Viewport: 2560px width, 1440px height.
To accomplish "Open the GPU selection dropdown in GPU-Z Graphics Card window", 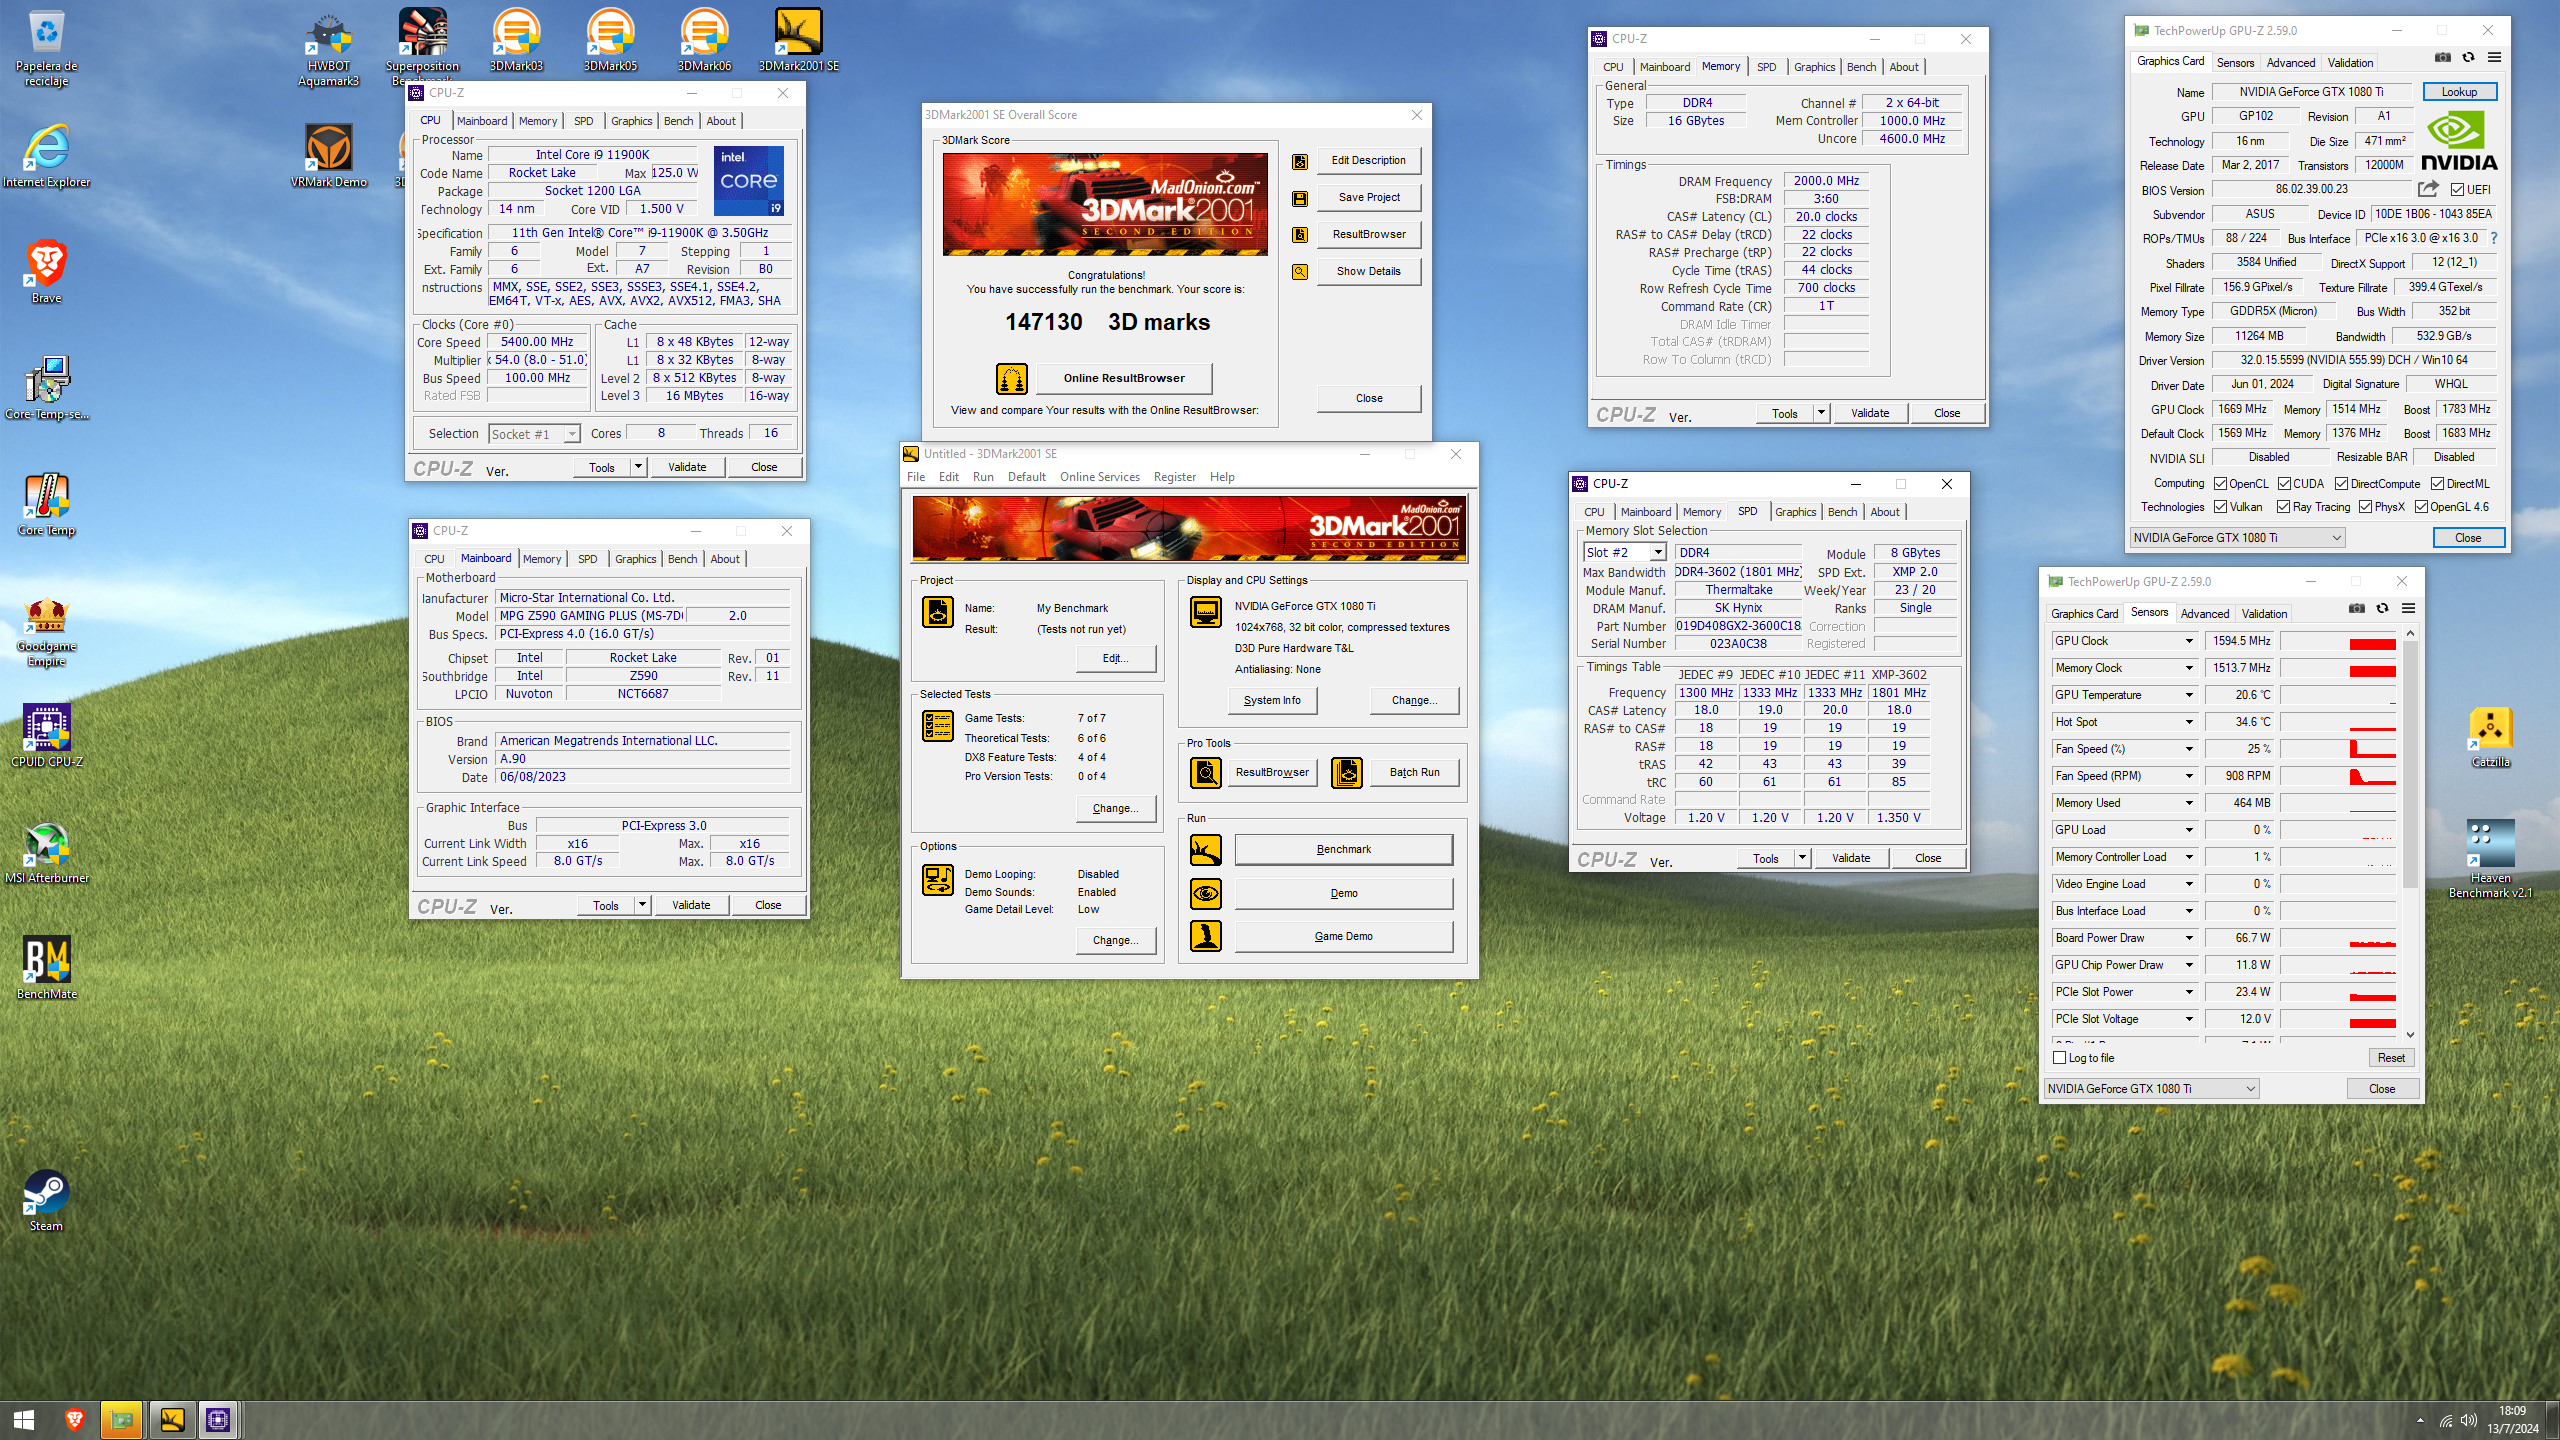I will [2237, 538].
